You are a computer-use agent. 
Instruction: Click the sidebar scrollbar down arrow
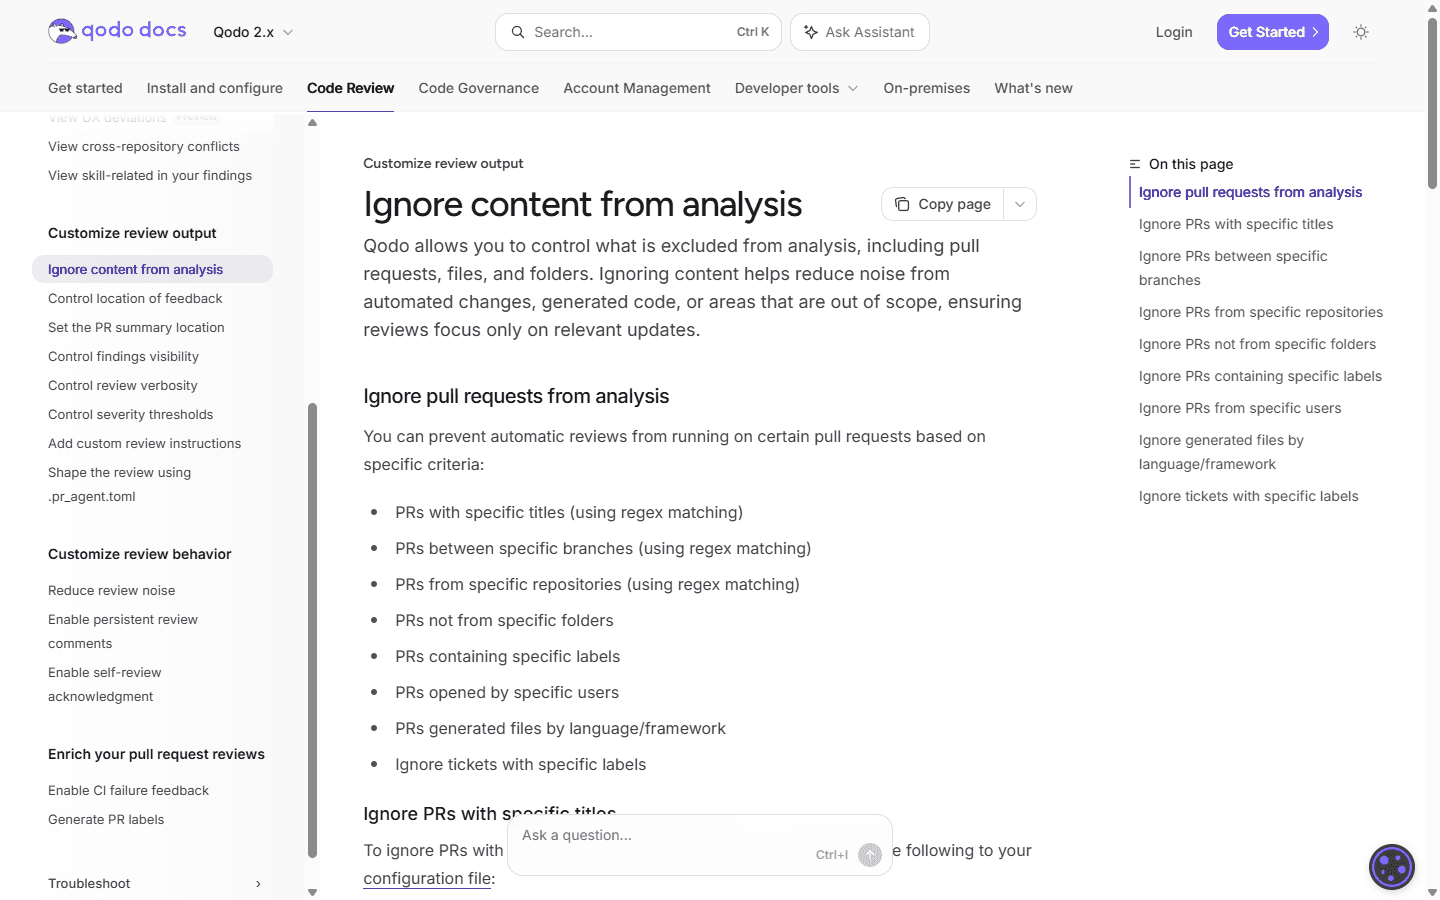coord(312,892)
